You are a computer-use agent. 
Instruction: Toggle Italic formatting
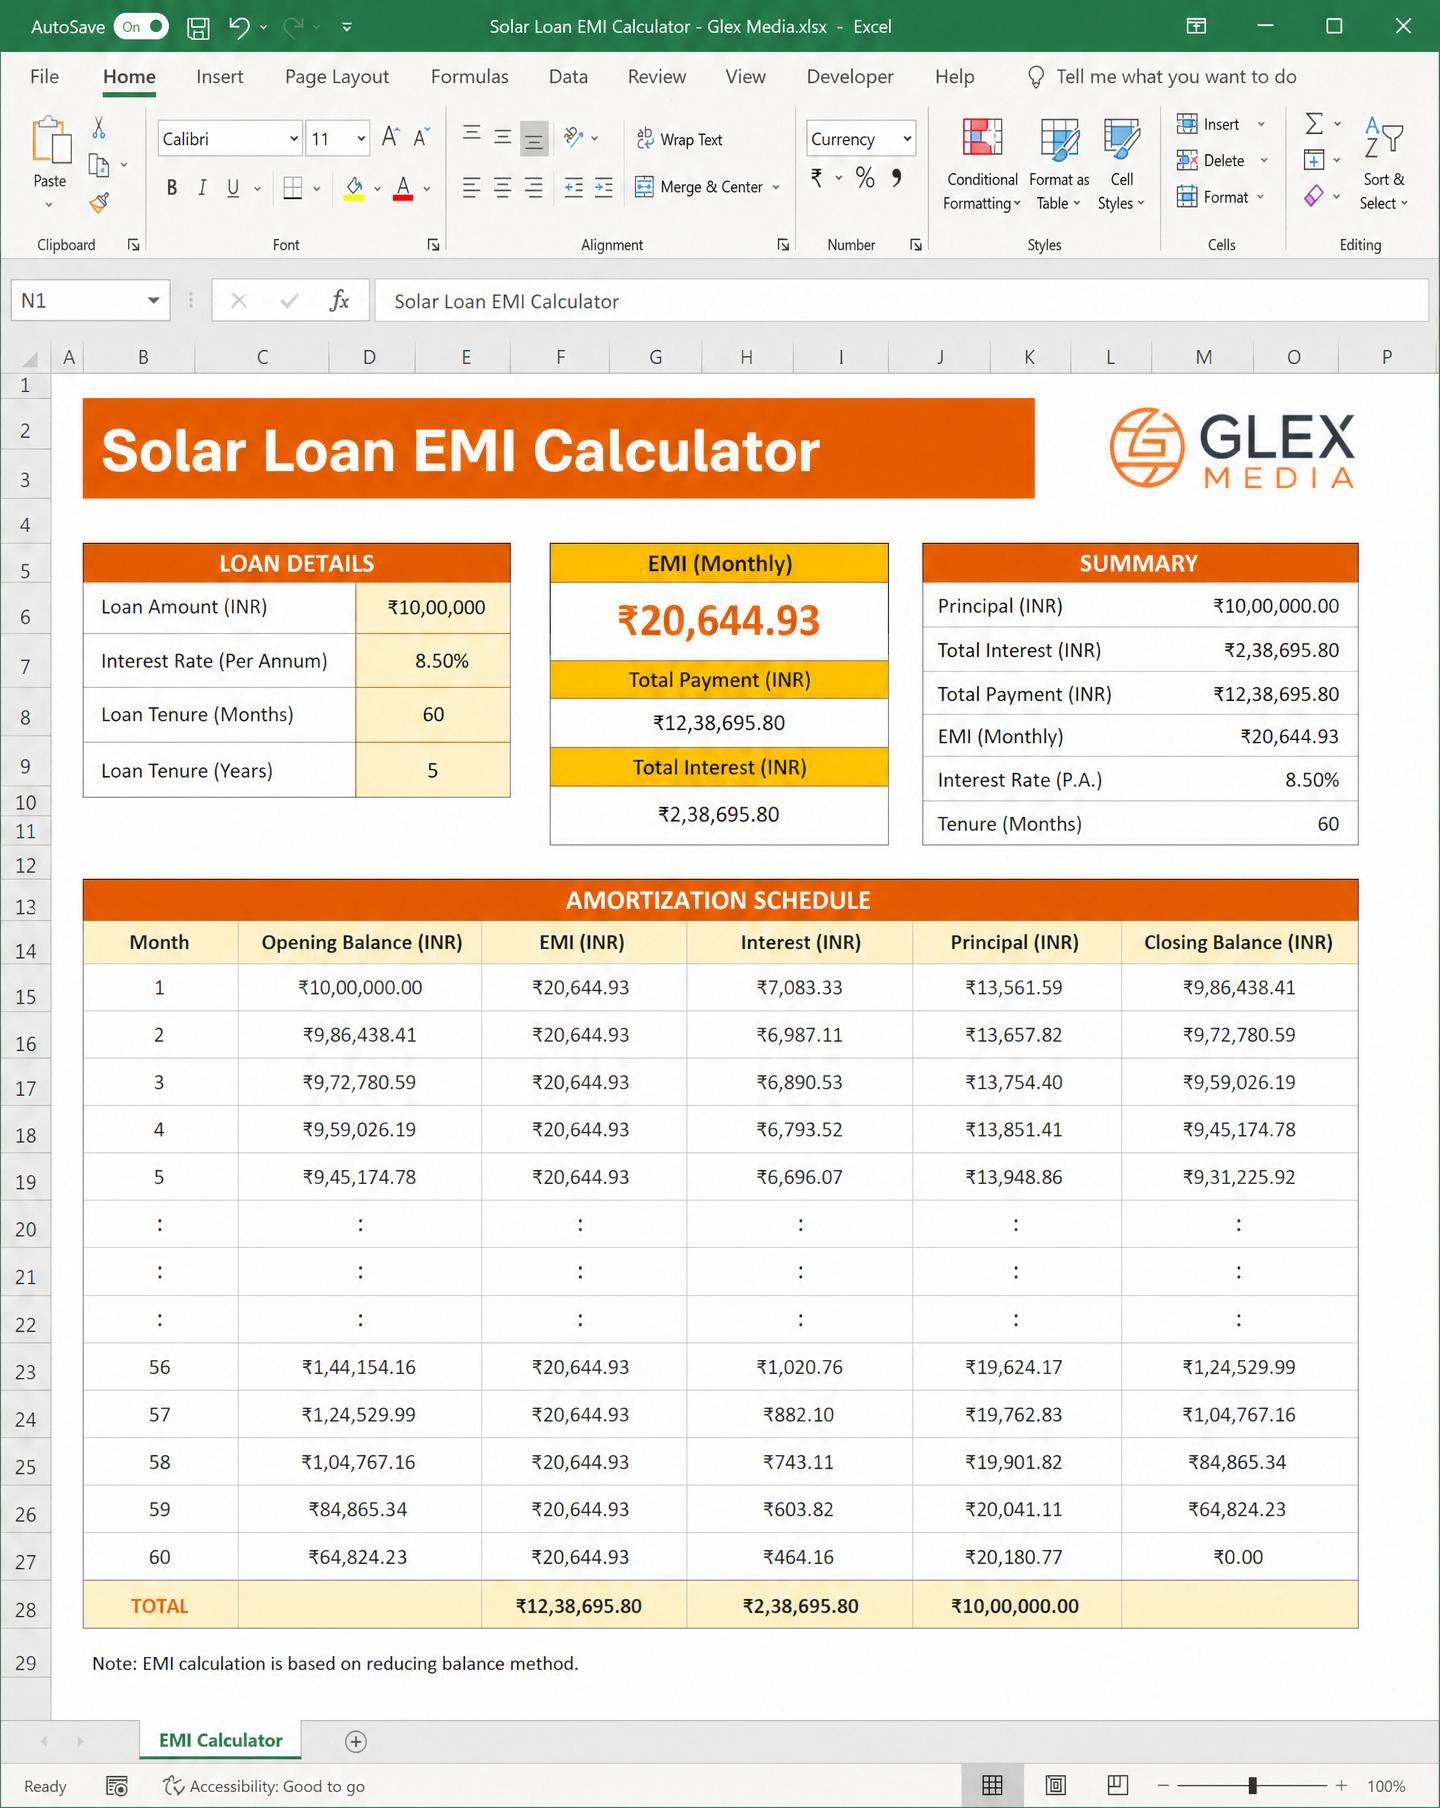tap(202, 187)
